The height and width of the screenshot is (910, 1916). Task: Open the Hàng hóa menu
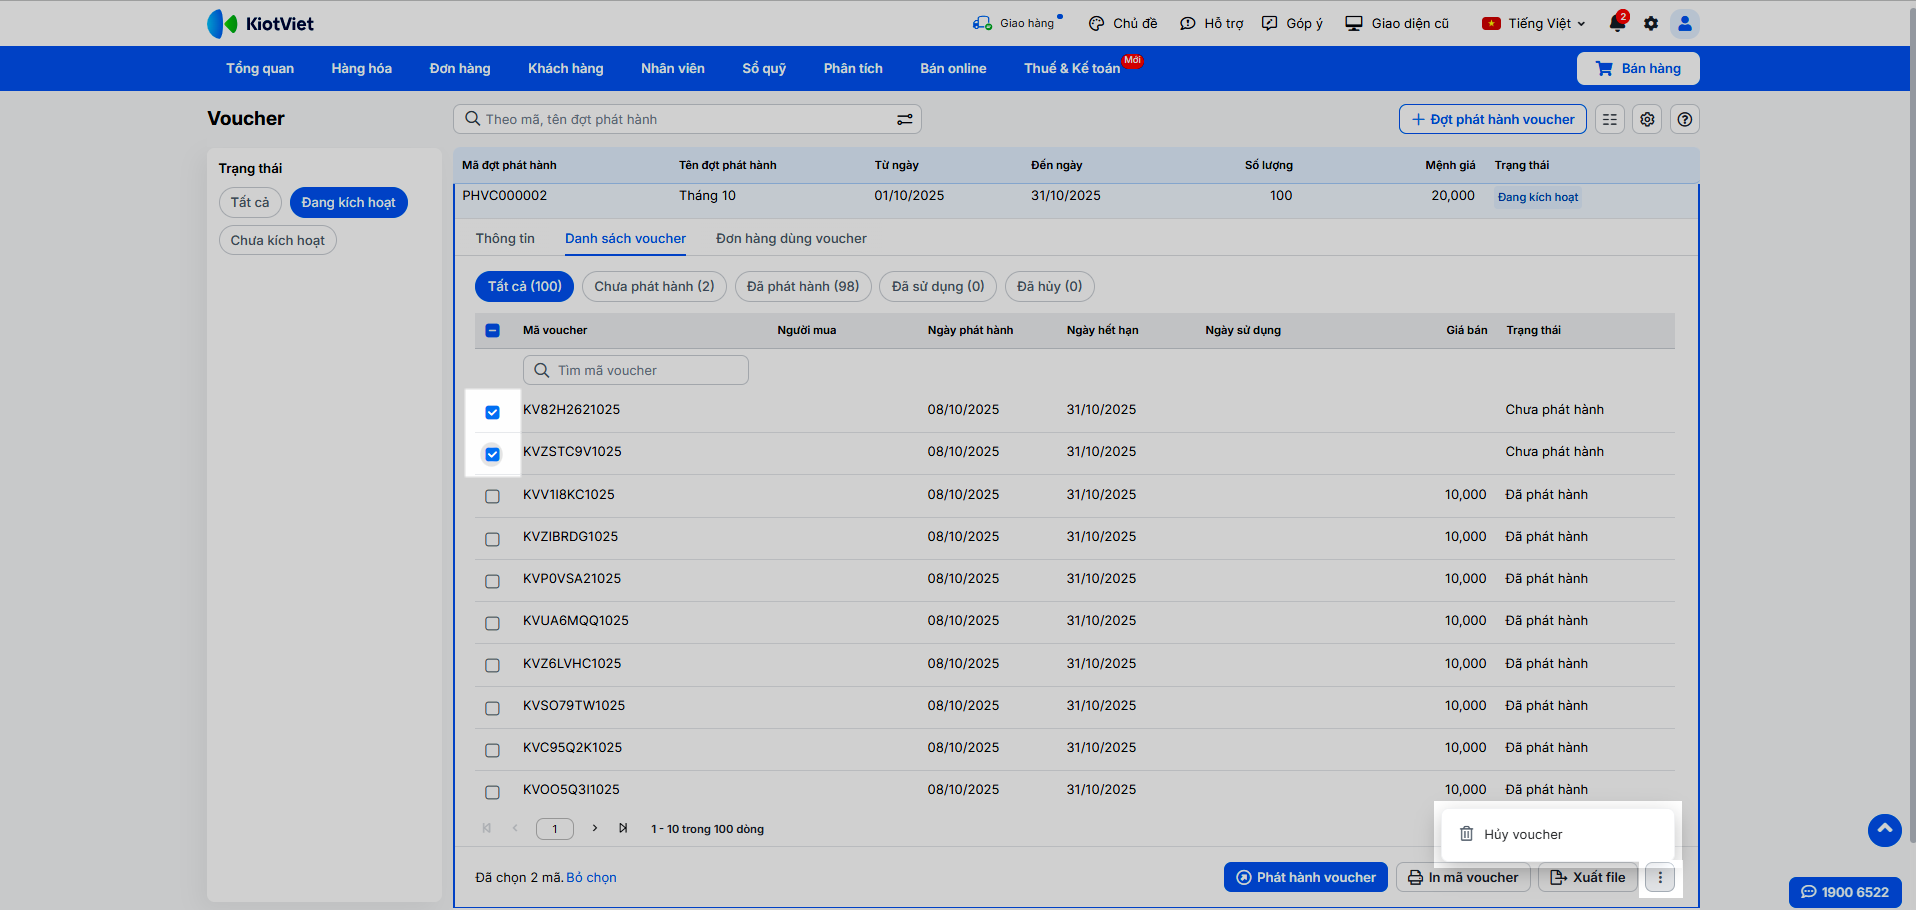click(x=361, y=68)
